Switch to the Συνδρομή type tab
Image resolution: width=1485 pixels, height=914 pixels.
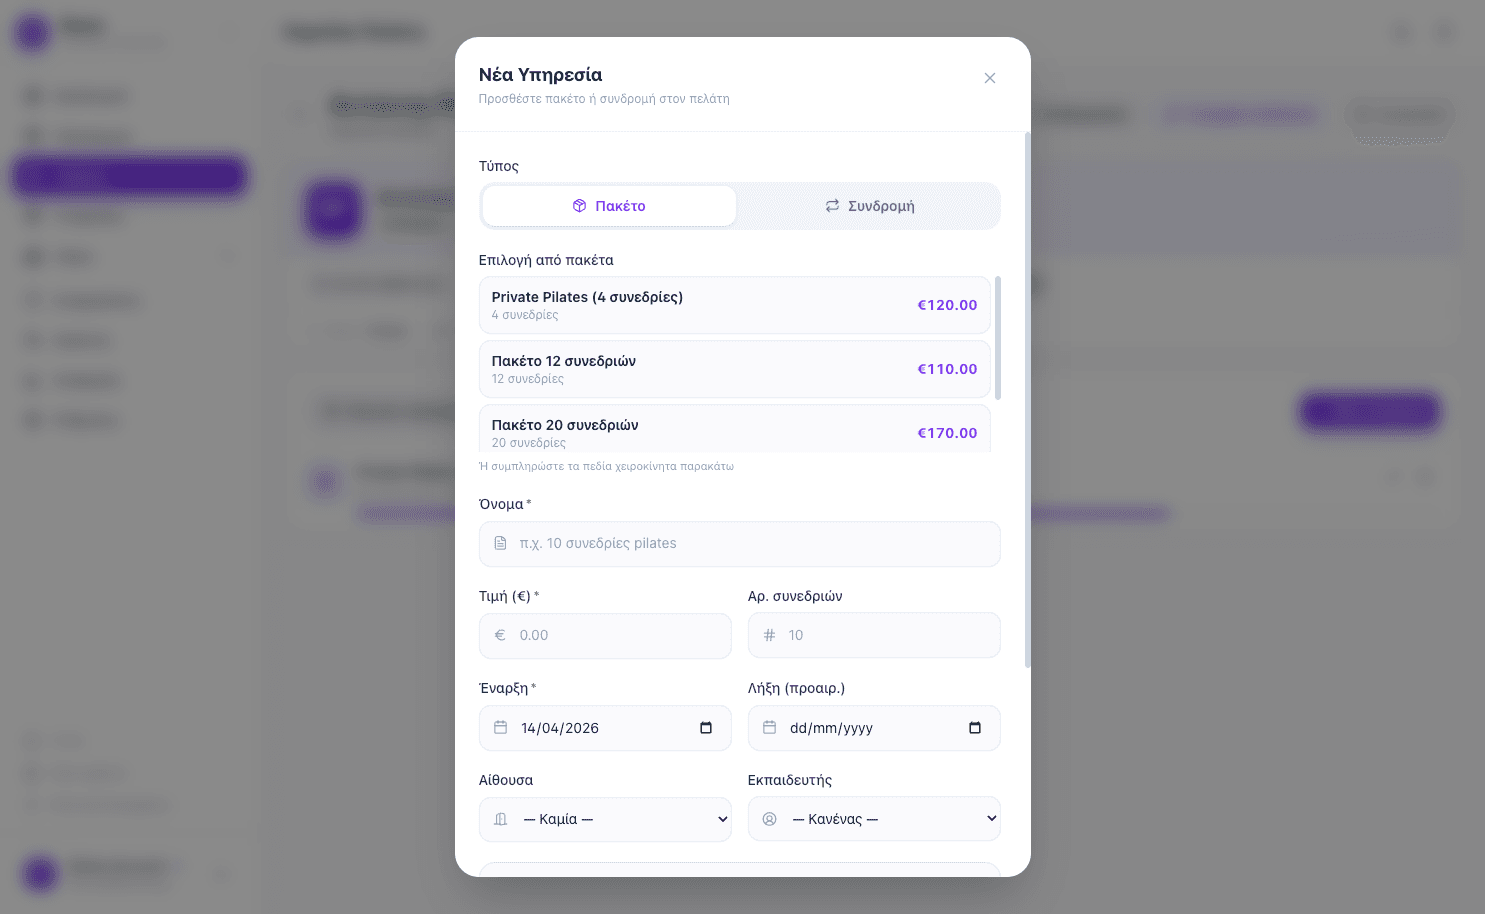869,206
